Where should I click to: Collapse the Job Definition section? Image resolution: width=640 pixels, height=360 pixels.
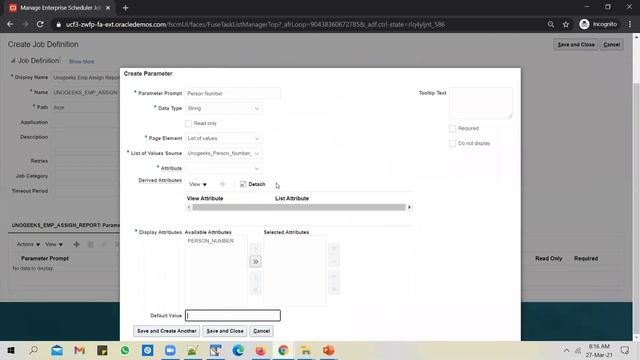13,61
